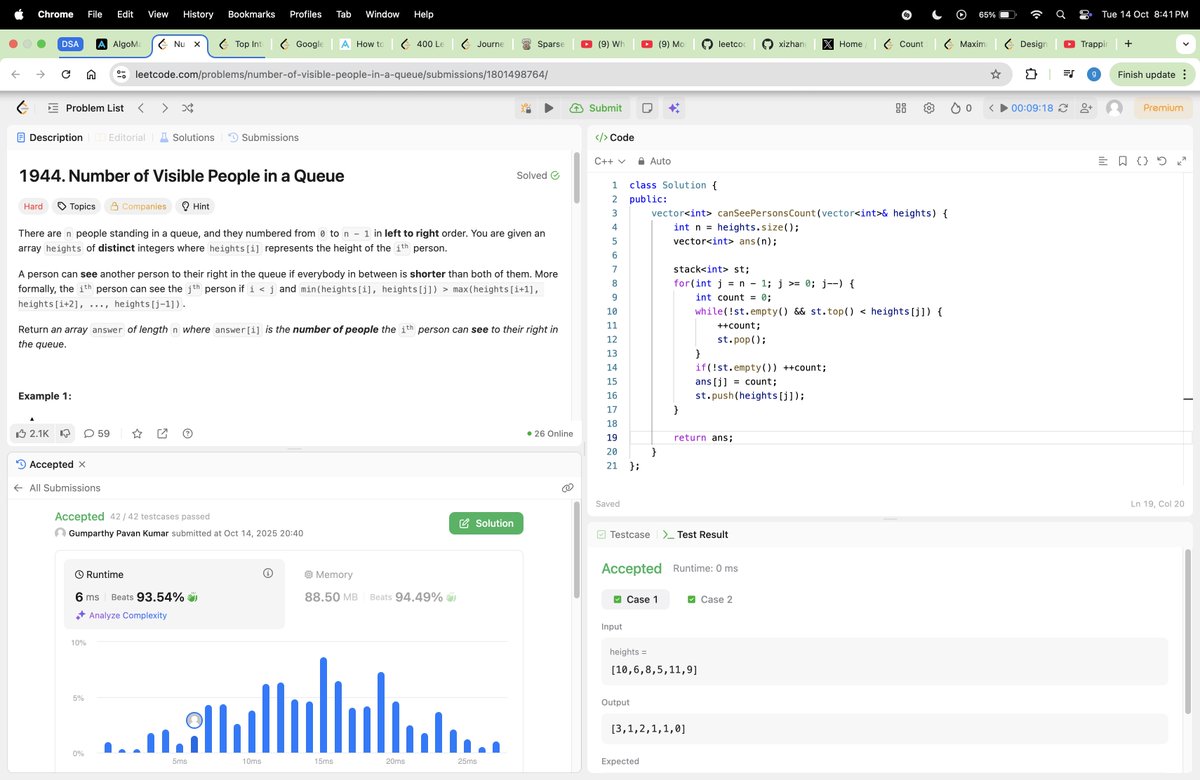This screenshot has height=780, width=1200.
Task: Reload the page
Action: (x=66, y=75)
